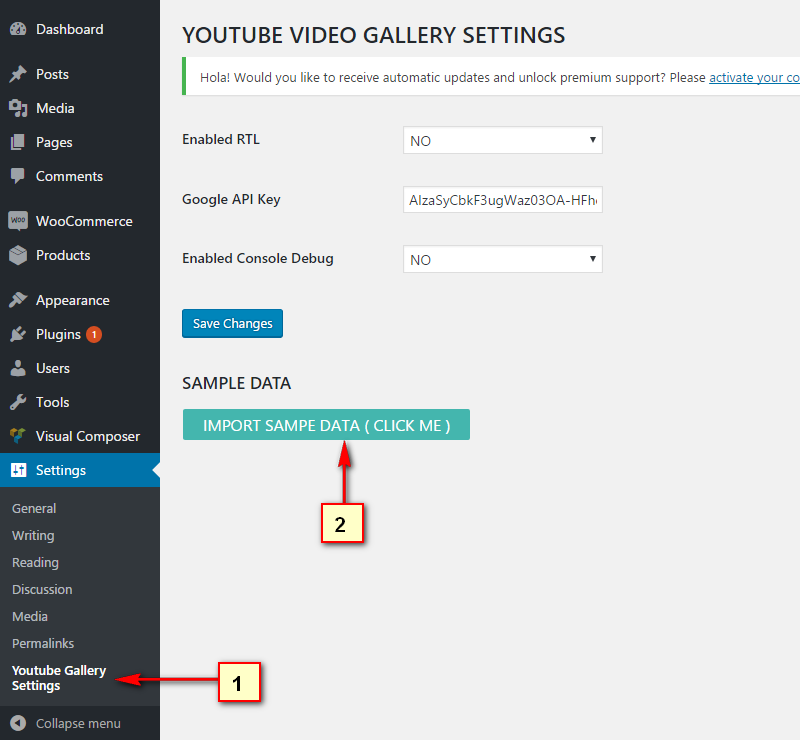Click the Products box icon
The height and width of the screenshot is (740, 800).
tap(18, 255)
